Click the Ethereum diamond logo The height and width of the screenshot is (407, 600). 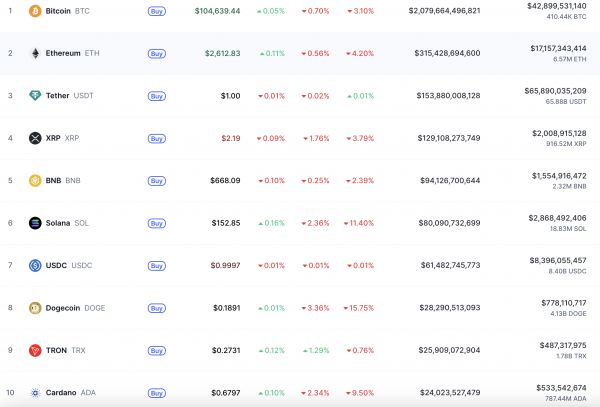pyautogui.click(x=35, y=53)
